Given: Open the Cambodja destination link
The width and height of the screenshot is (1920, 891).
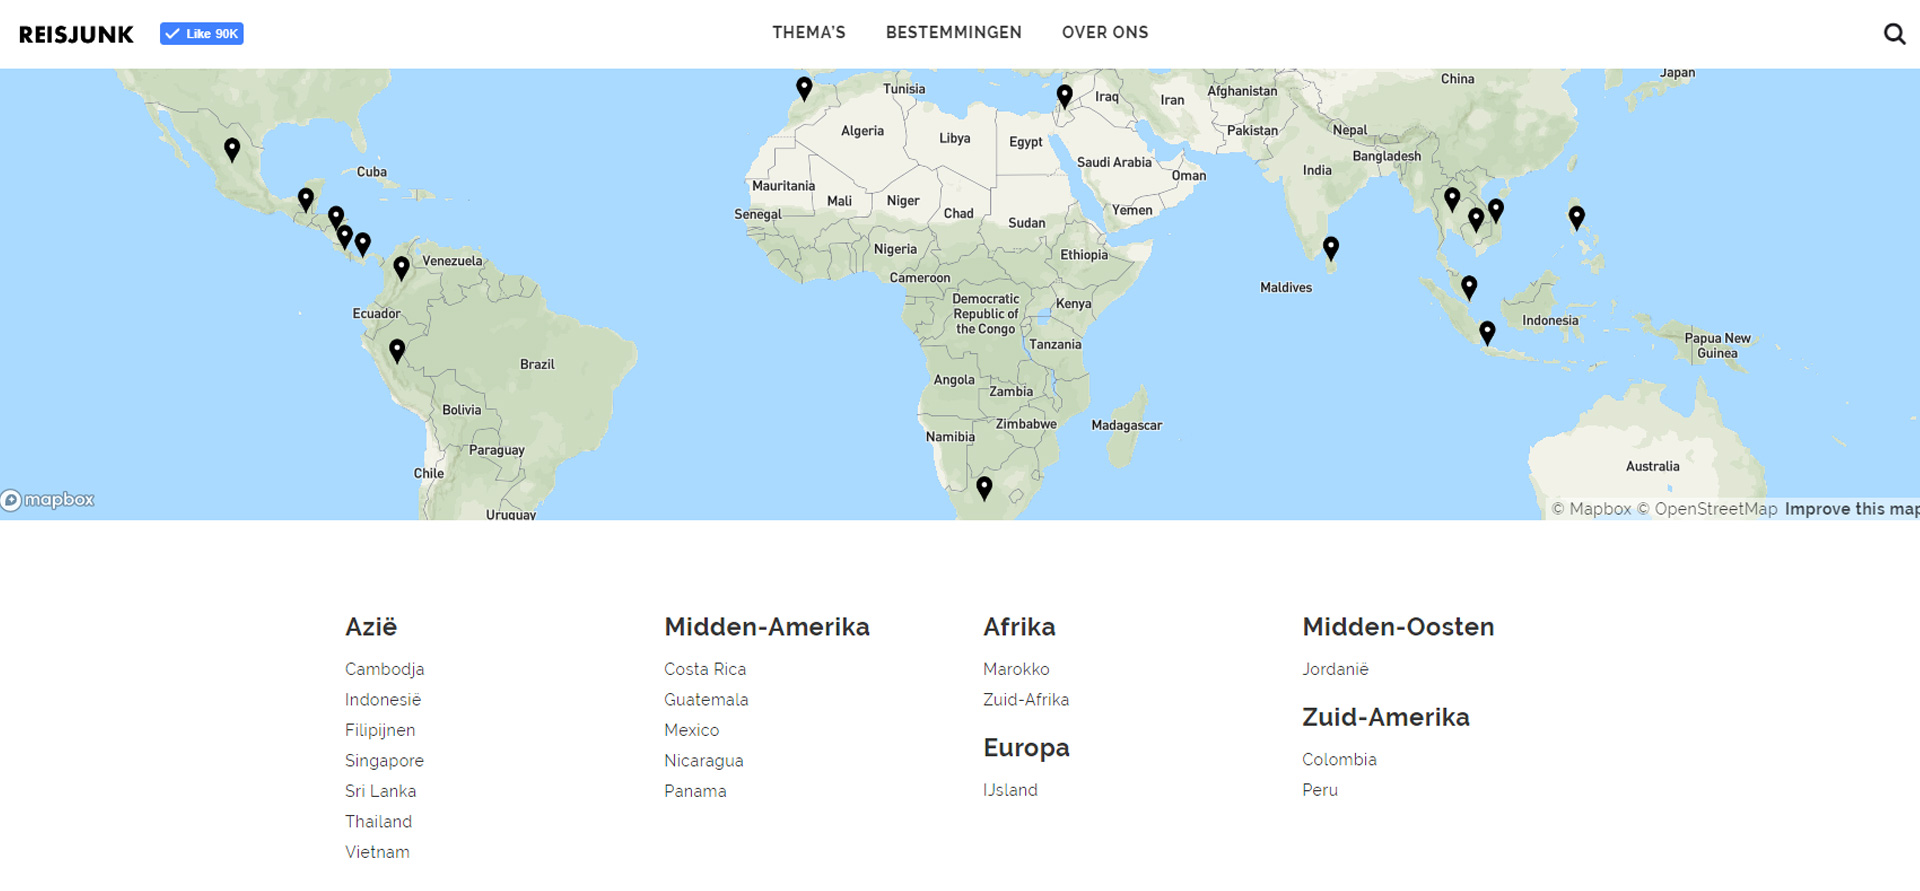Looking at the screenshot, I should coord(384,669).
